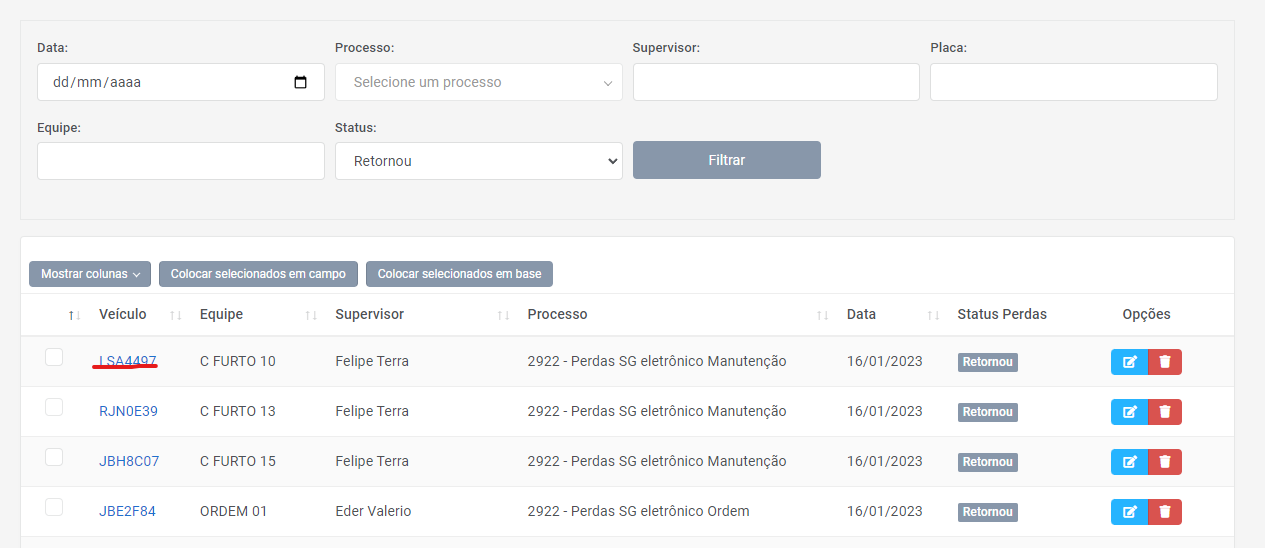Screen dimensions: 1265x548
Task: Open the JBH8C07 vehicle link
Action: [129, 461]
